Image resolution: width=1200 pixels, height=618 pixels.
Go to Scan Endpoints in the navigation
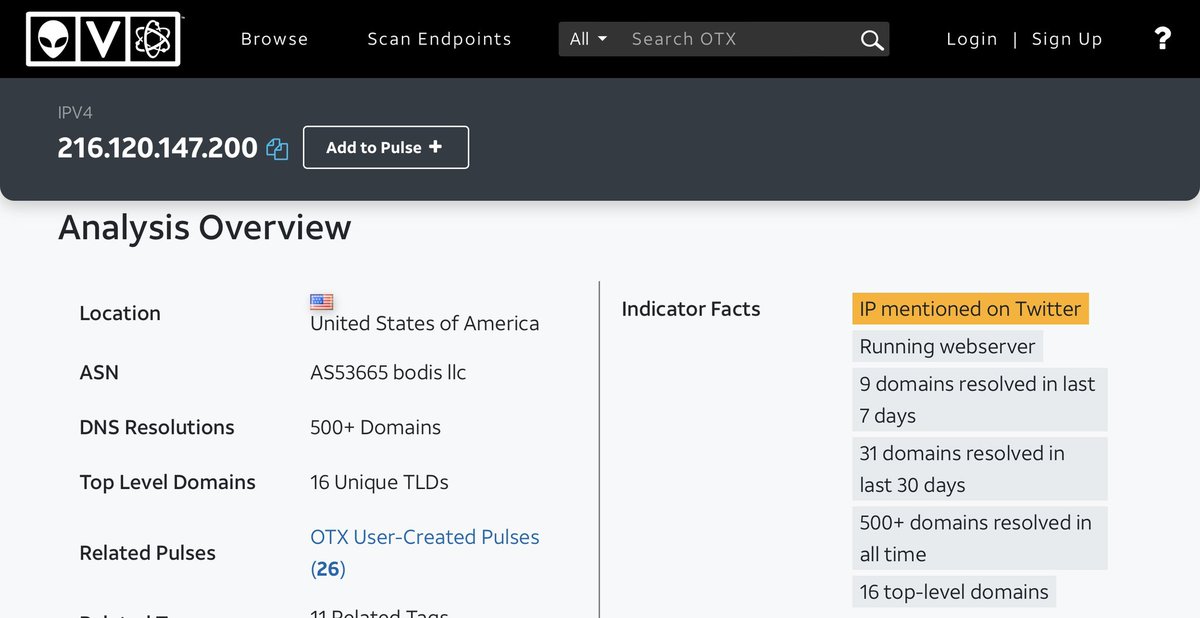point(439,39)
